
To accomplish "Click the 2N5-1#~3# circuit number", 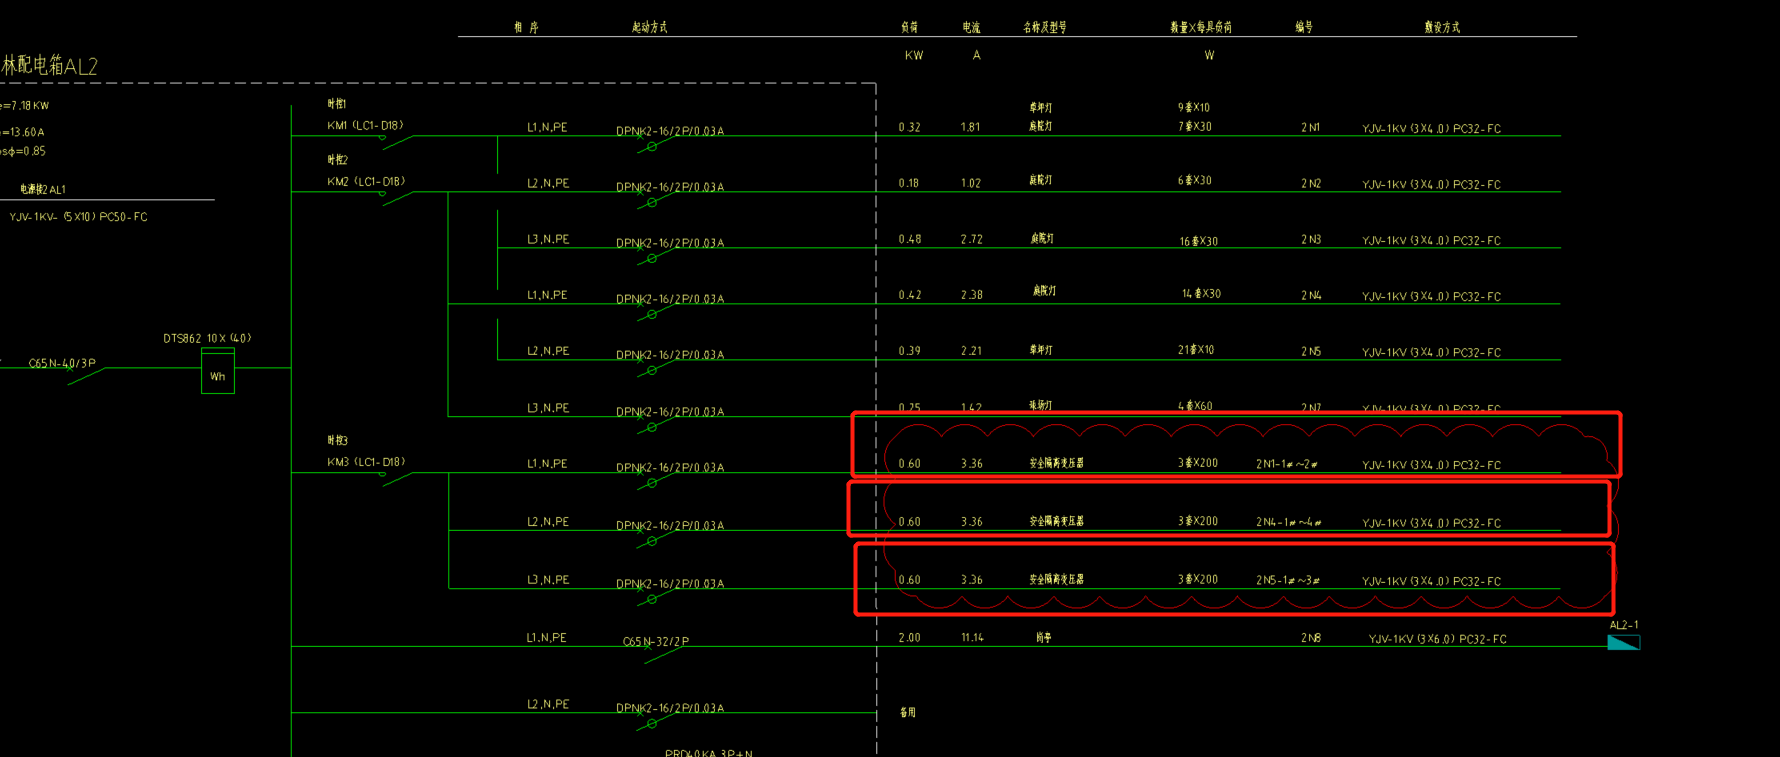I will coord(1288,580).
